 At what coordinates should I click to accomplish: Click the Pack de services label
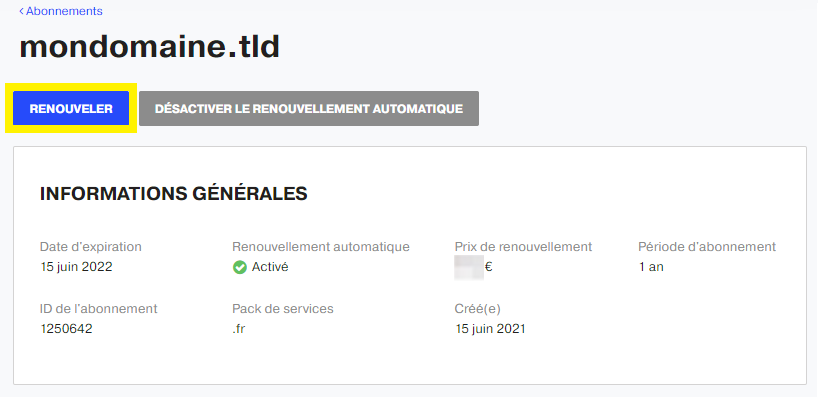point(283,309)
